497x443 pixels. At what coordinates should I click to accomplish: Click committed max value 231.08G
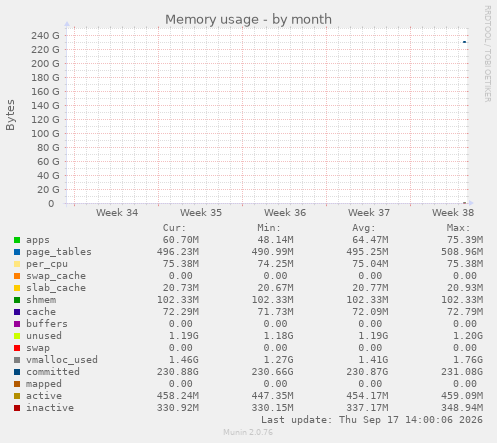pyautogui.click(x=462, y=372)
